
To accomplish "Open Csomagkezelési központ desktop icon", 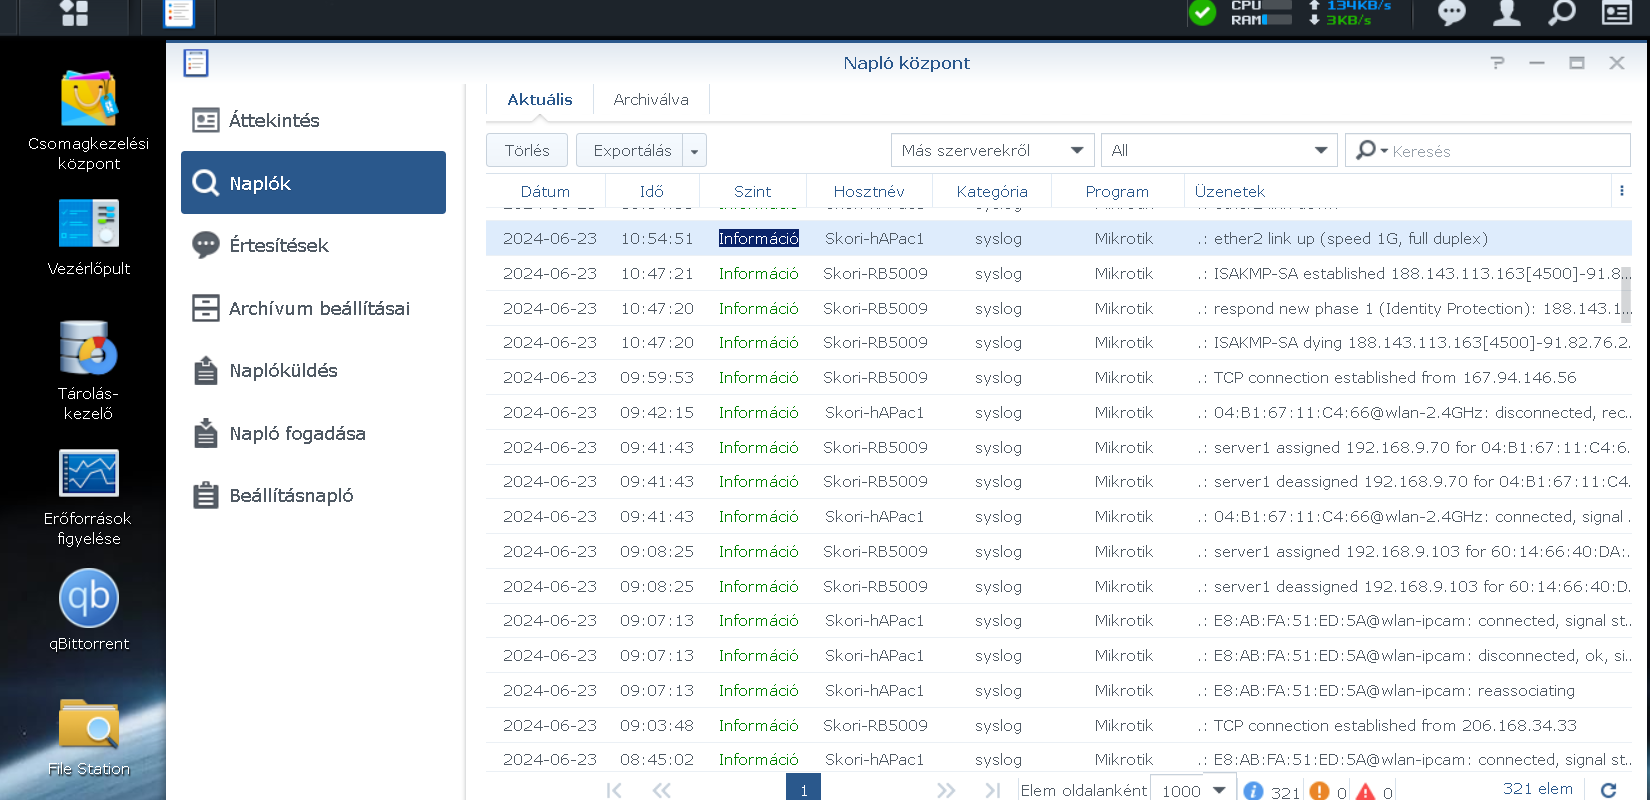I will tap(88, 100).
